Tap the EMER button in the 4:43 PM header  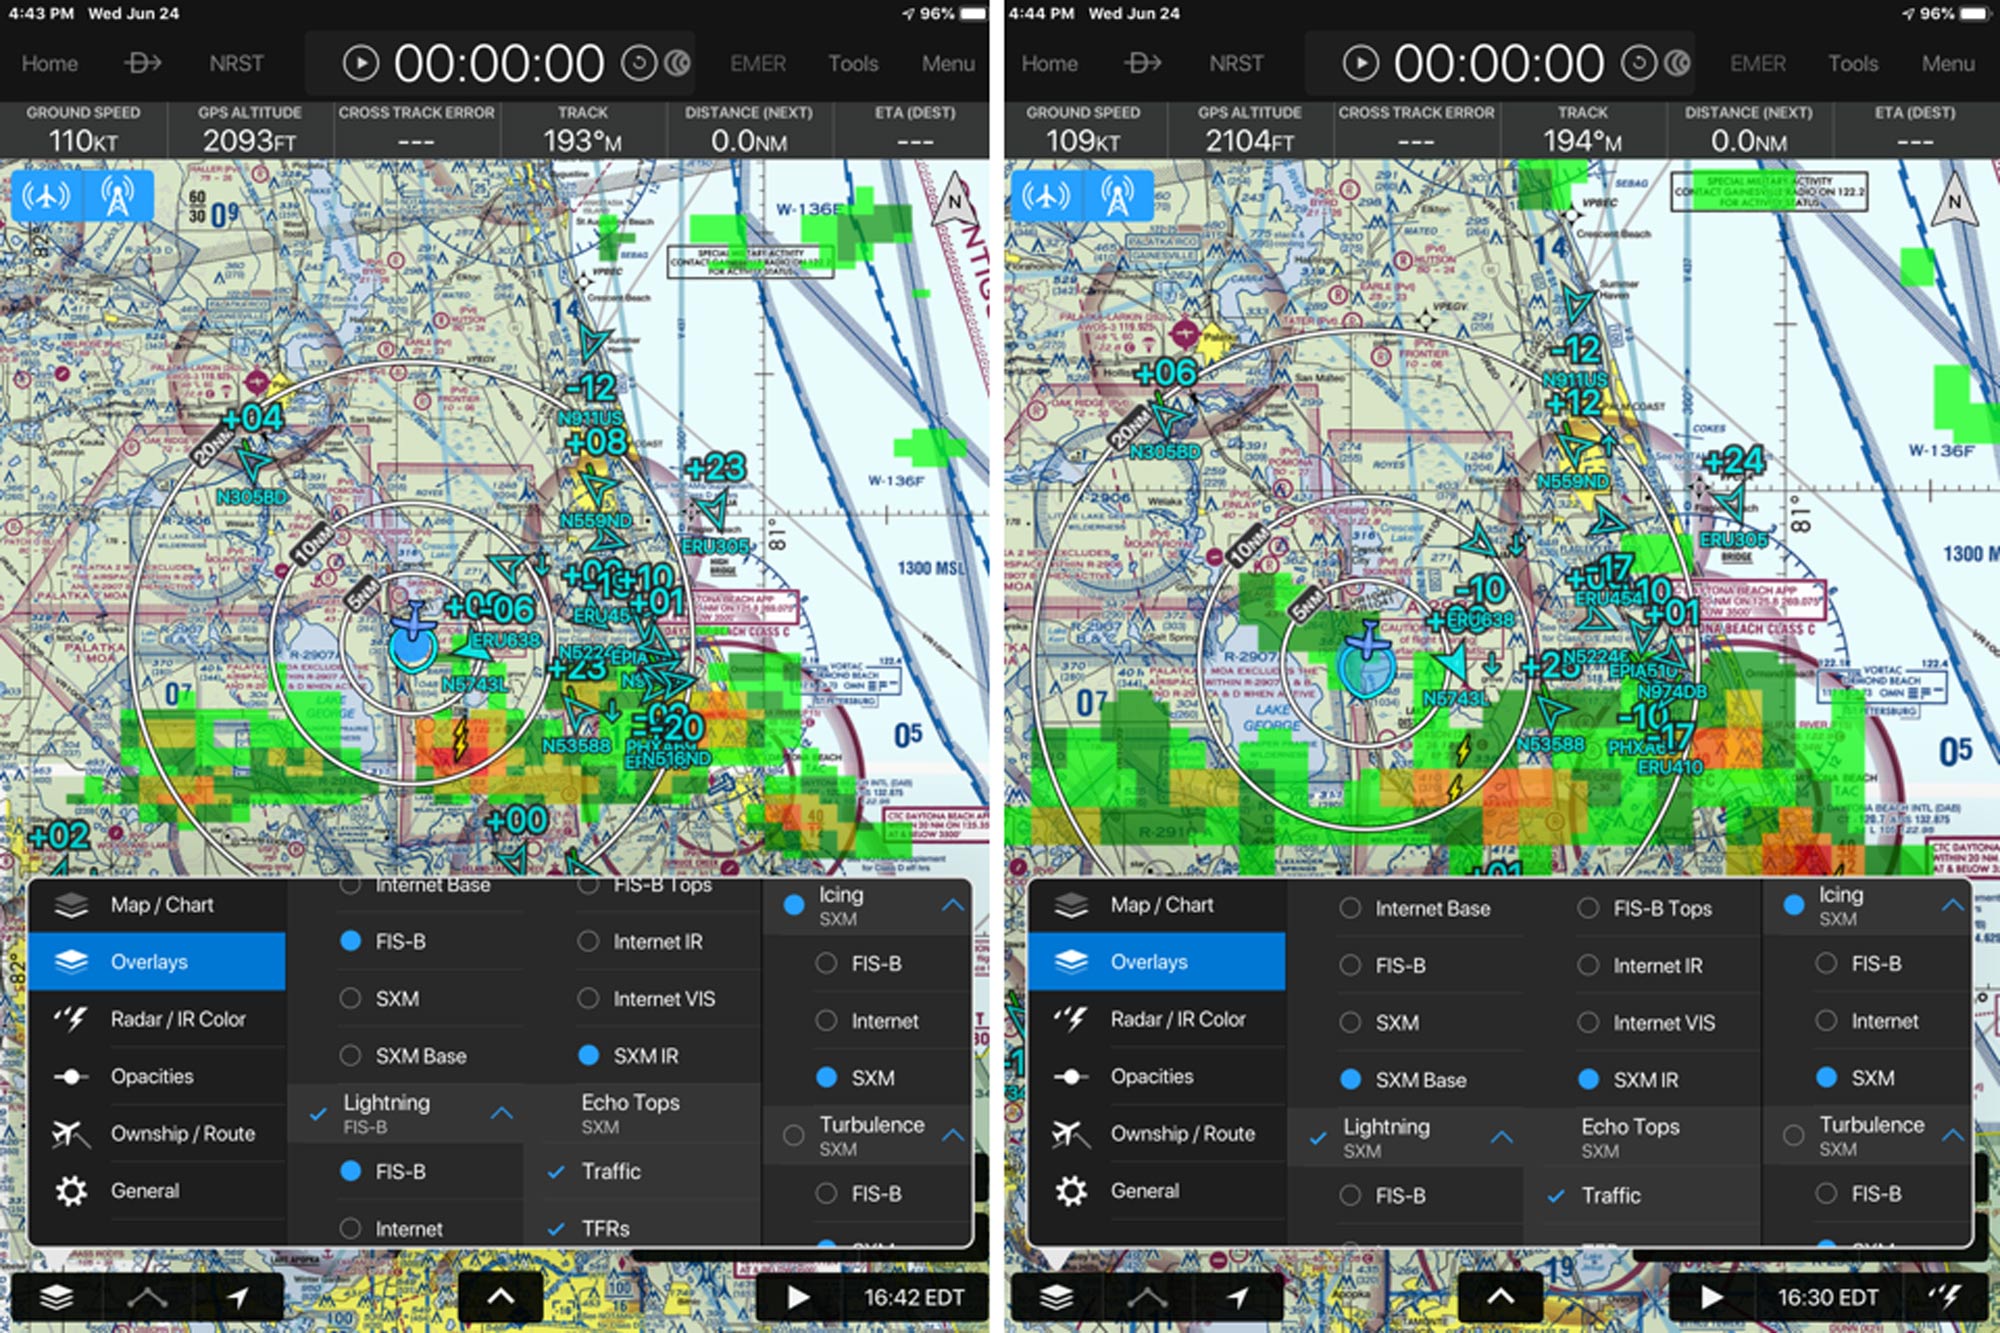click(x=758, y=63)
